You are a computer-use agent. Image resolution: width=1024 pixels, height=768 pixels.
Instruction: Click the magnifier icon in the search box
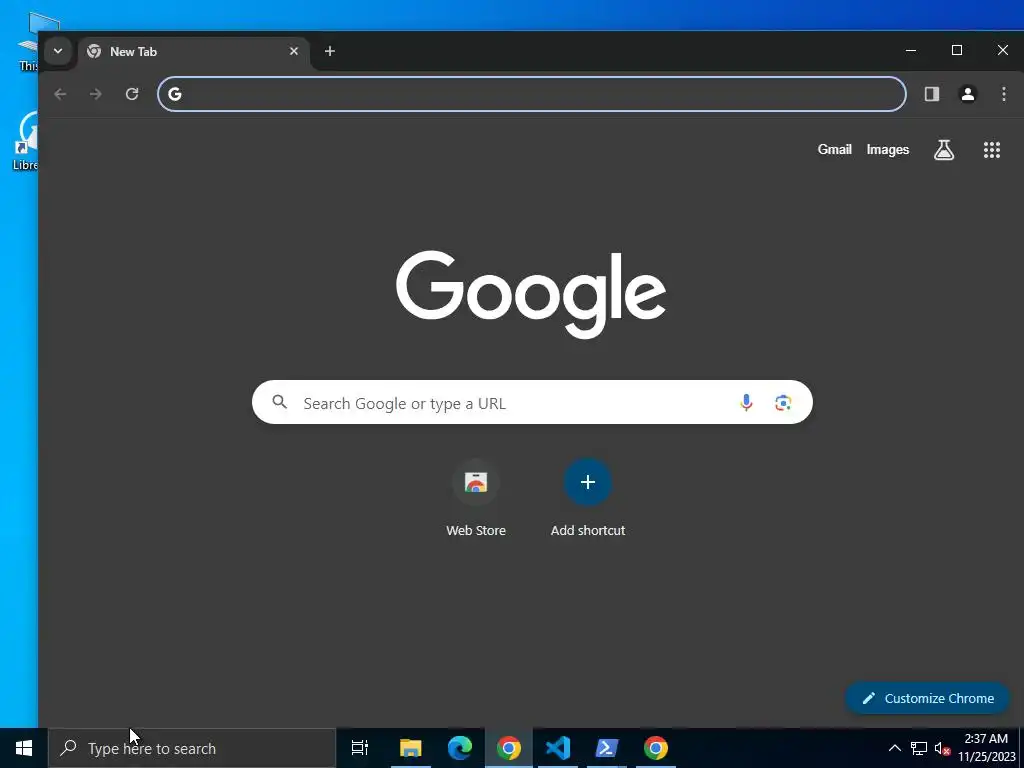pos(280,402)
